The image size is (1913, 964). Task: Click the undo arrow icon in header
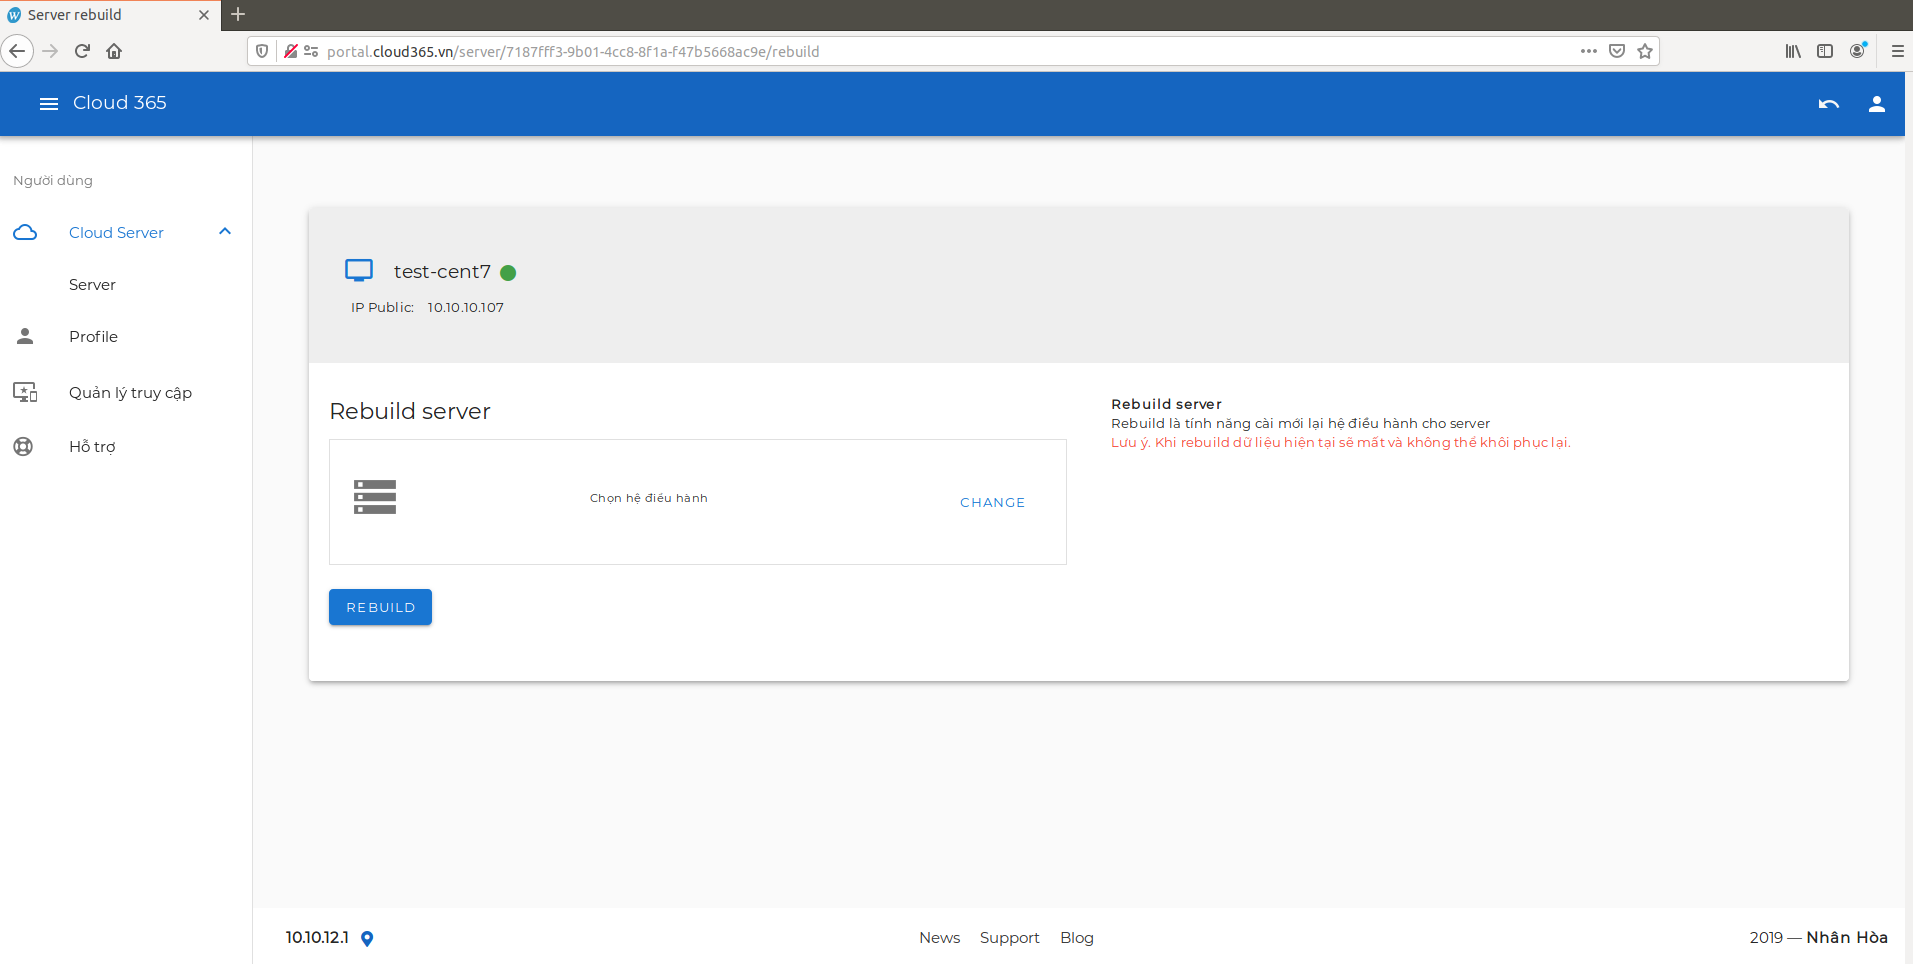tap(1829, 104)
